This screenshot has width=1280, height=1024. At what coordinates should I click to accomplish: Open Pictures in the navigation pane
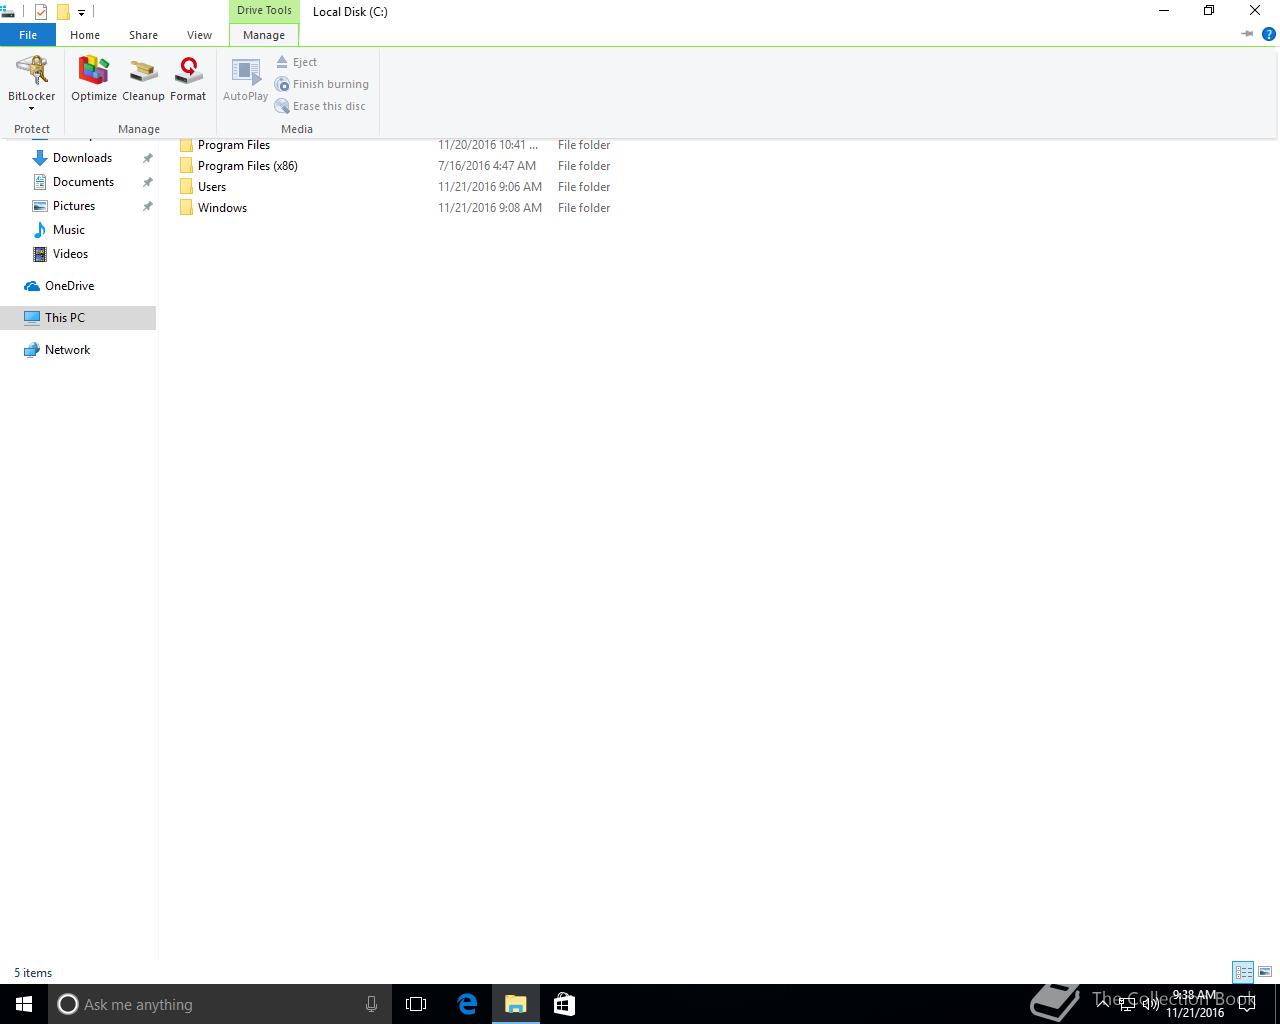74,206
